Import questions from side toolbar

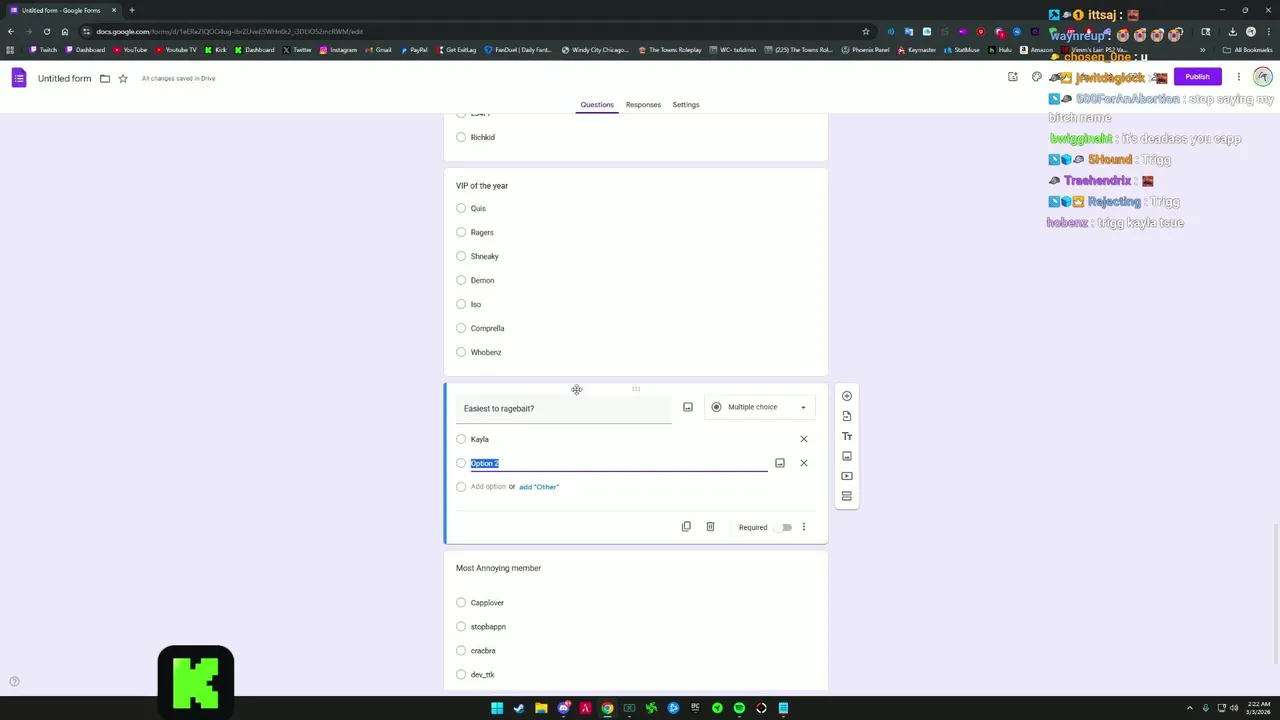coord(847,416)
